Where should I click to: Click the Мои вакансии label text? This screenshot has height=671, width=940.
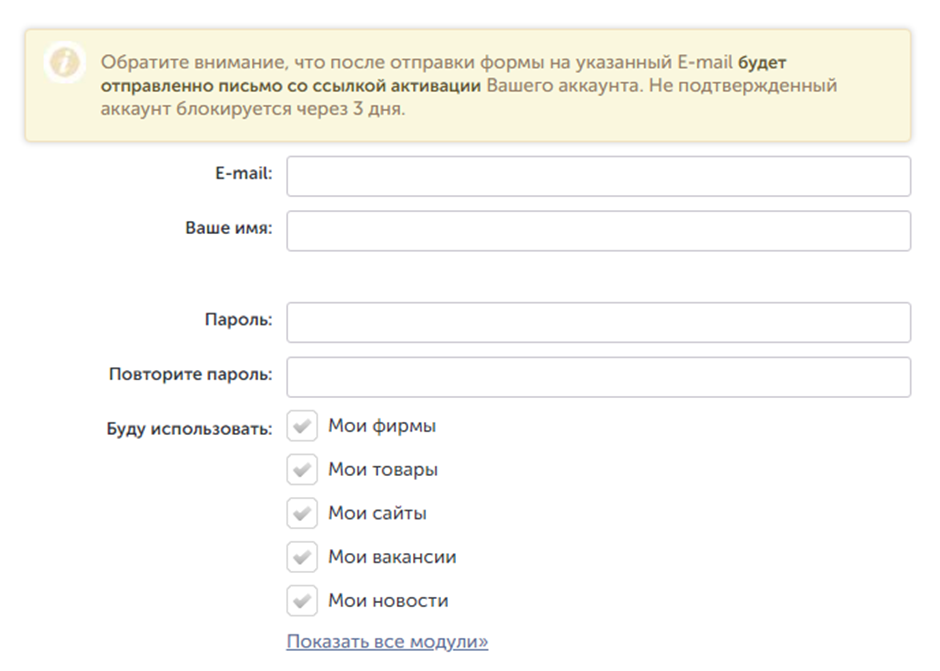click(392, 557)
